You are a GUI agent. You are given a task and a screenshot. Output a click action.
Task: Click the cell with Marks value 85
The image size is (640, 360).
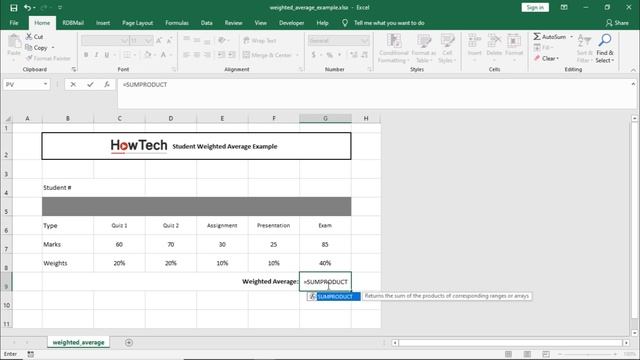click(325, 244)
